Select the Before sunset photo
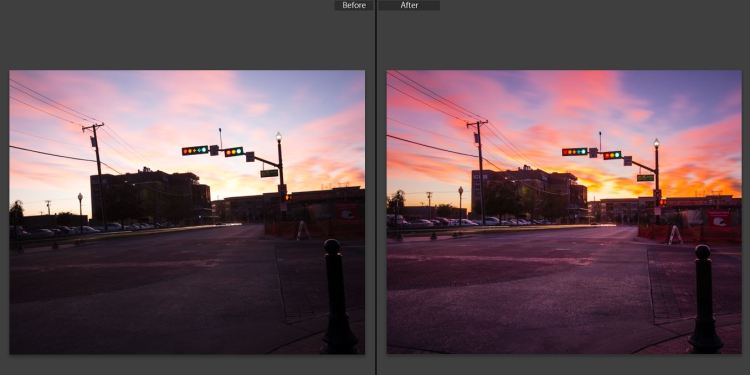 [187, 212]
